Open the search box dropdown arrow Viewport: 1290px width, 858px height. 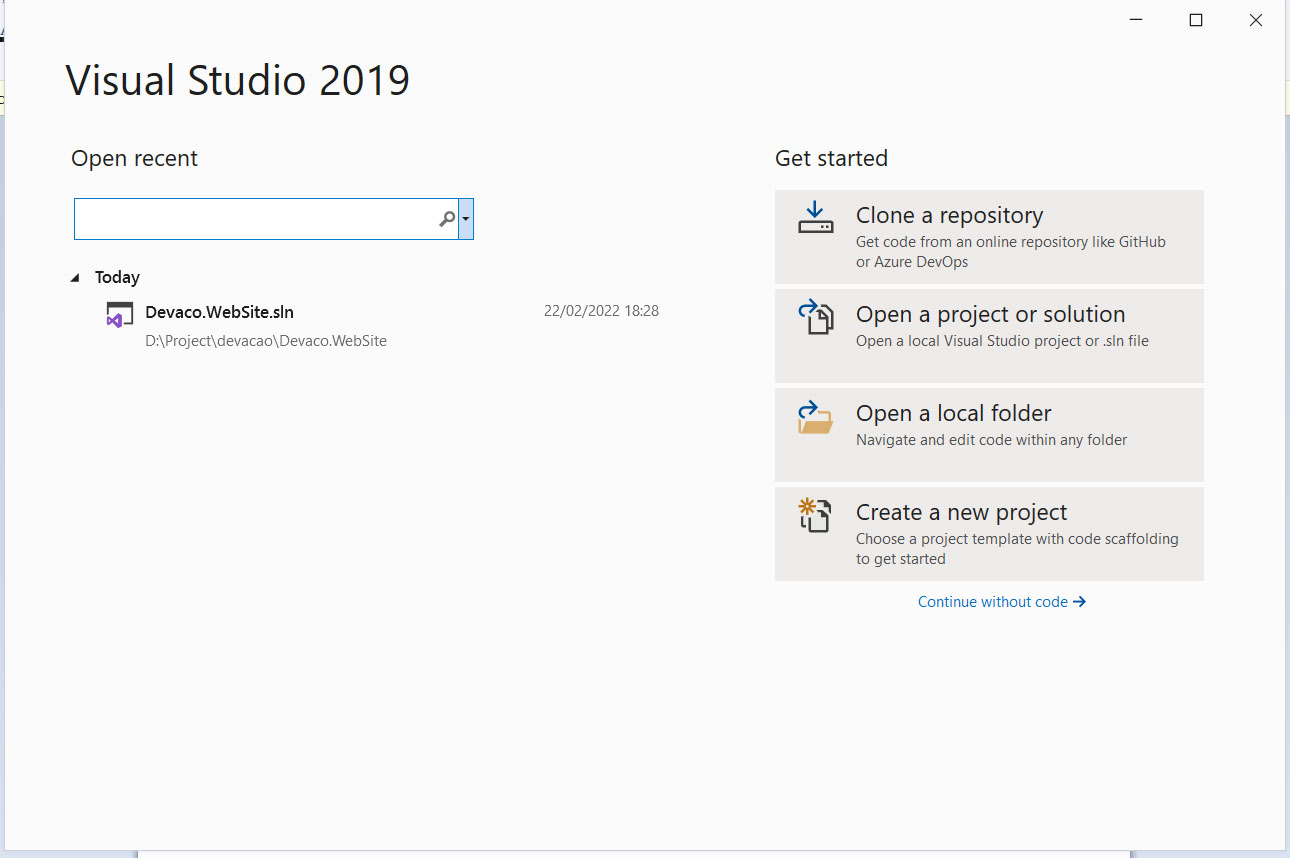pyautogui.click(x=466, y=219)
